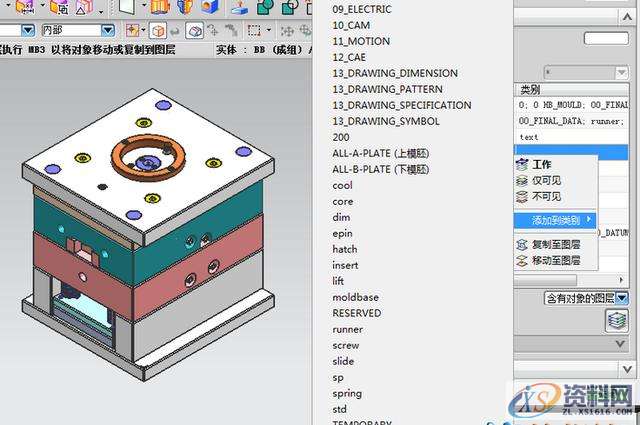Select 工作 (Work) layer option
Viewport: 640px width, 425px height.
pos(541,164)
